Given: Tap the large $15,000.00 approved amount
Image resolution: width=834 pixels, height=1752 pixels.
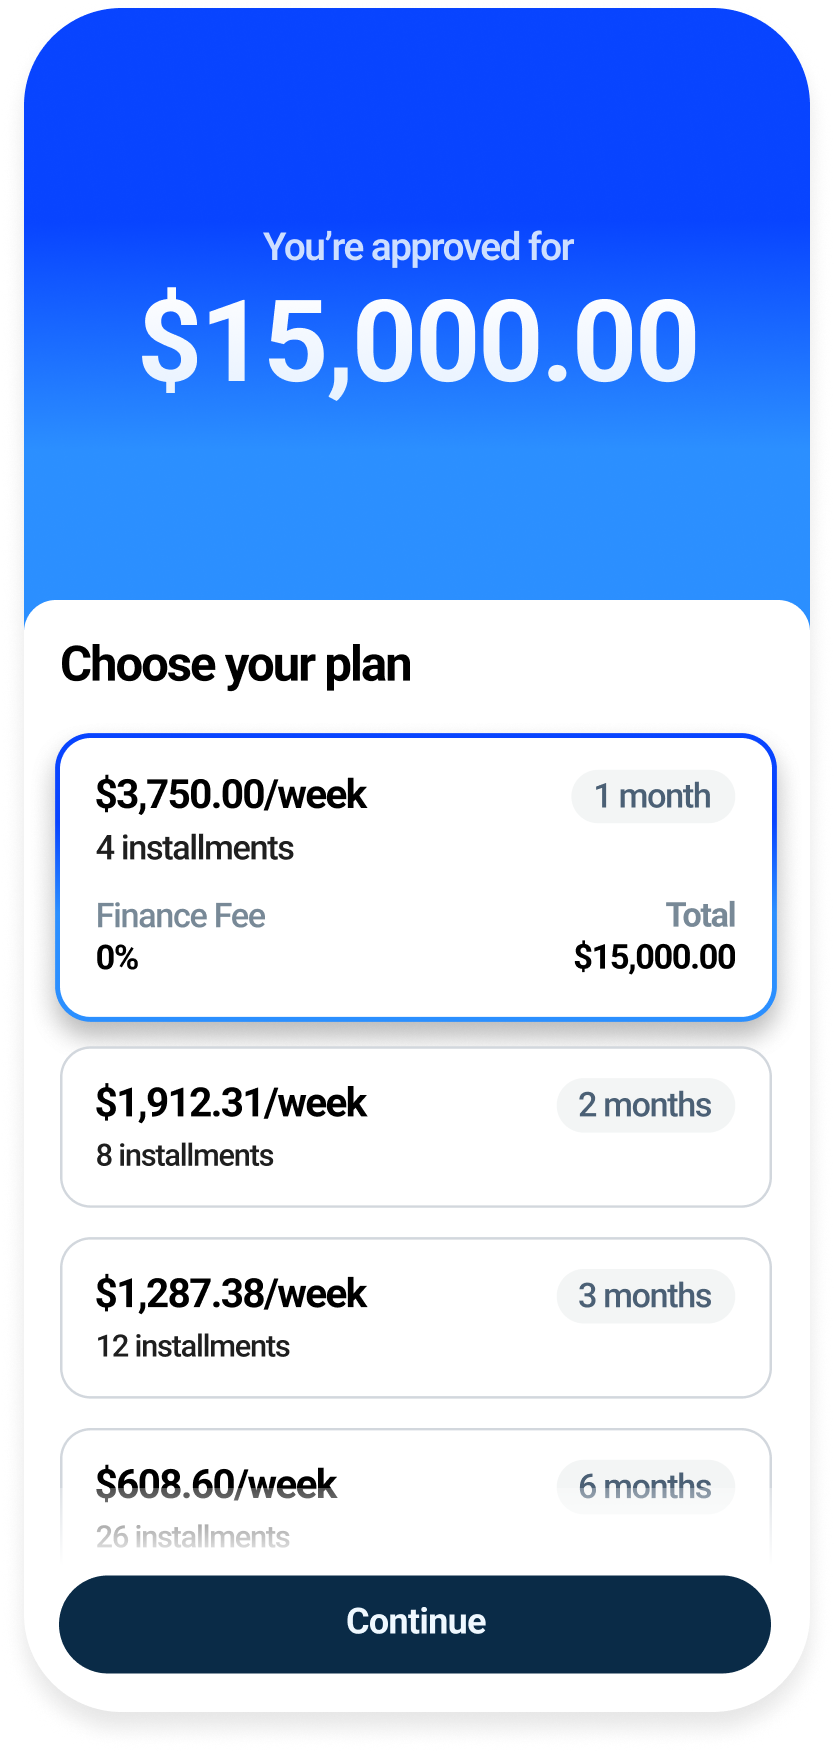Looking at the screenshot, I should coord(418,340).
